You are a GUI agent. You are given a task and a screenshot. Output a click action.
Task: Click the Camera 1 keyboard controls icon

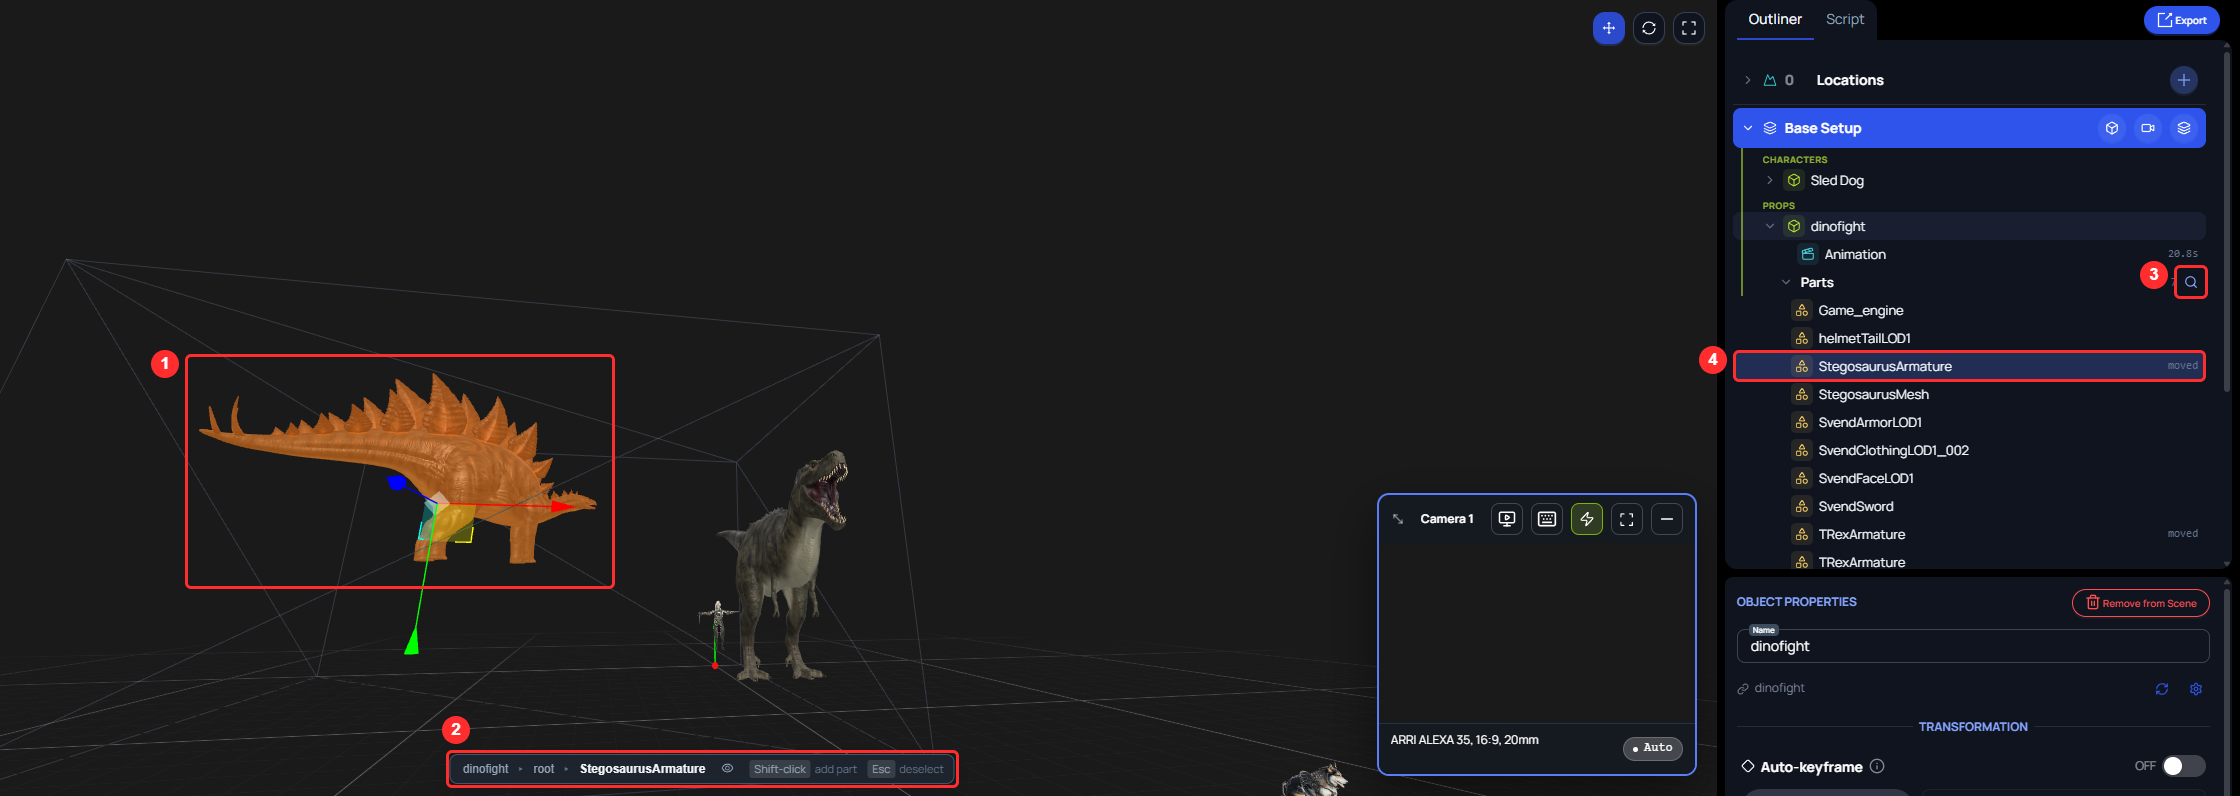1547,519
